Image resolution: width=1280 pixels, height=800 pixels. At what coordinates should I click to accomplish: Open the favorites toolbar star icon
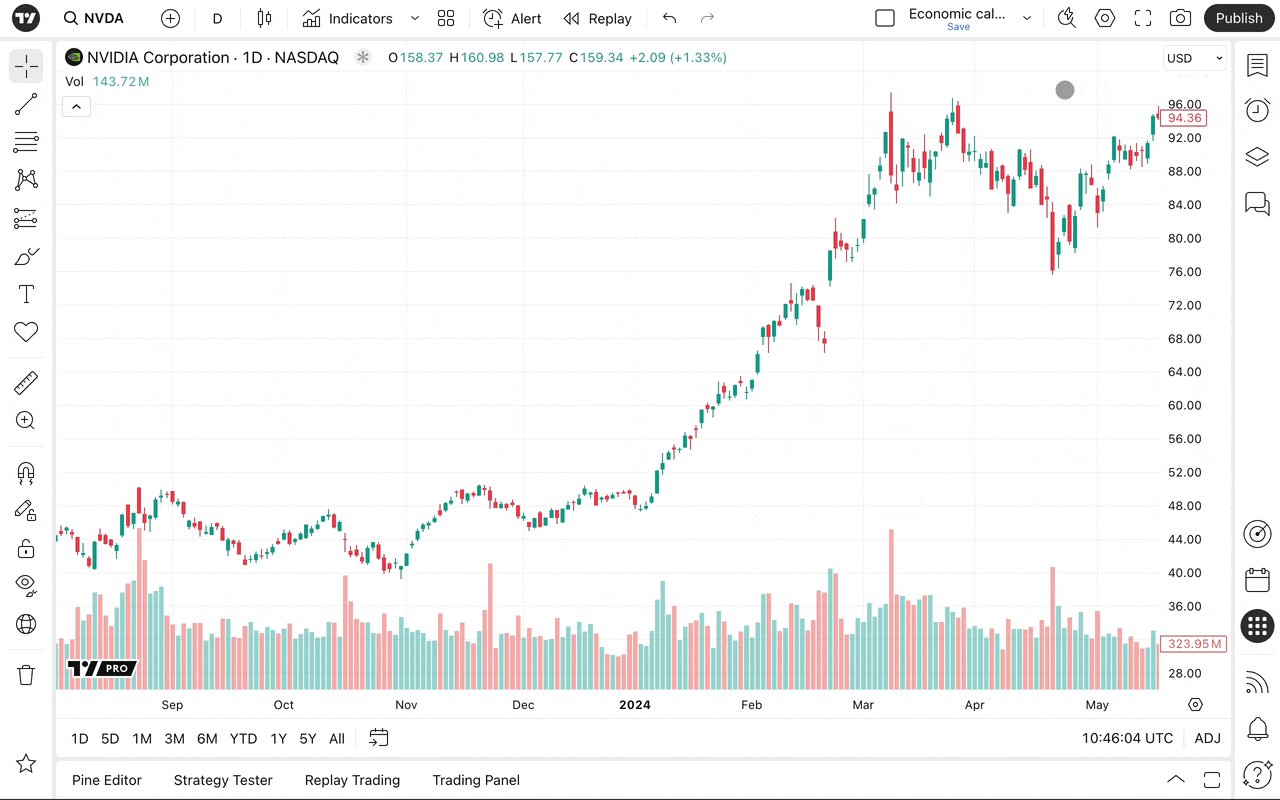click(x=26, y=764)
